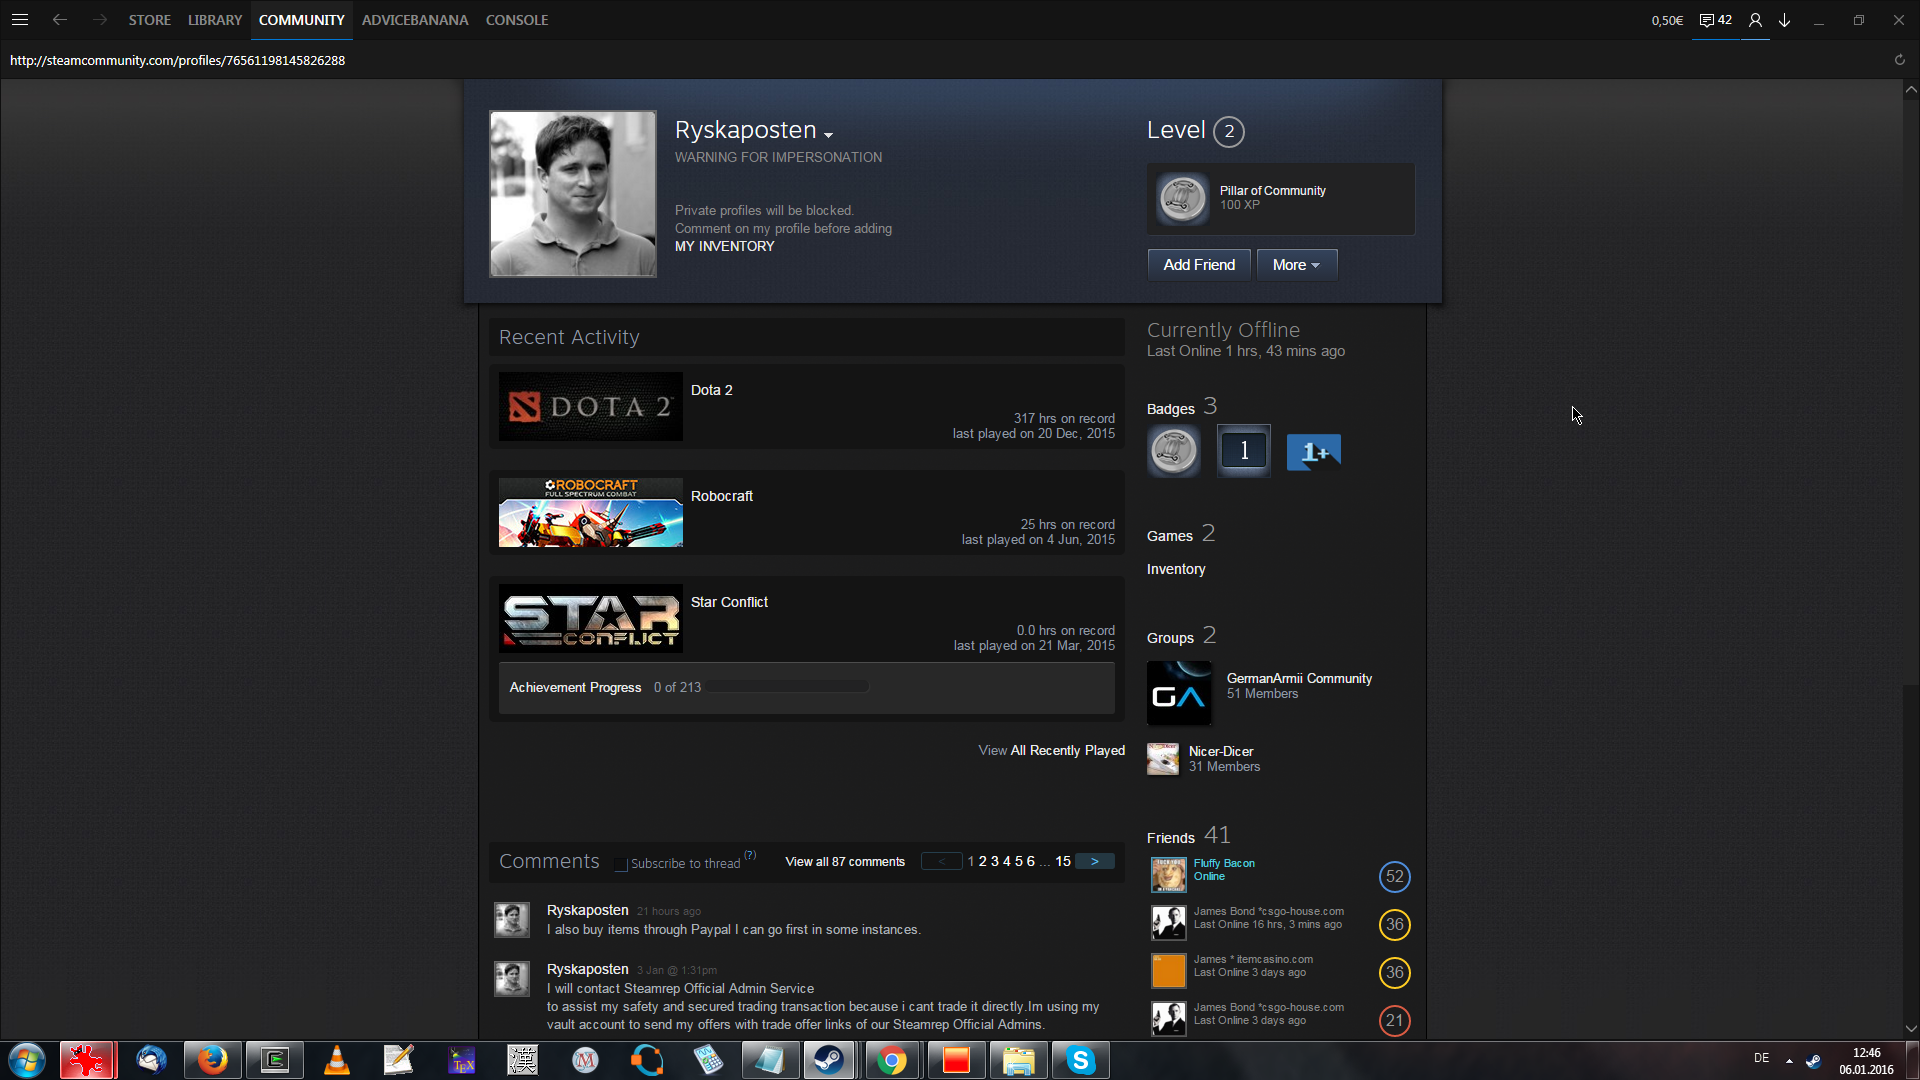The image size is (1920, 1080).
Task: Open the hamburger menu icon
Action: pyautogui.click(x=20, y=20)
